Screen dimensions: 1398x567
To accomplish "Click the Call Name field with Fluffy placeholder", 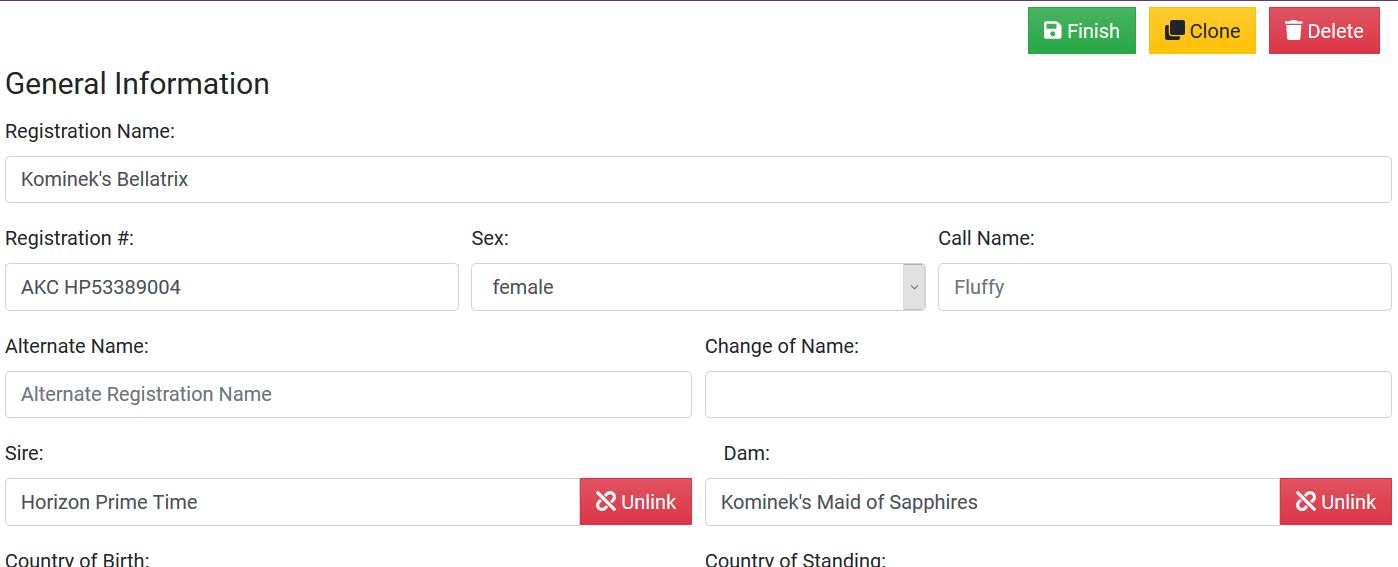I will pos(1164,287).
